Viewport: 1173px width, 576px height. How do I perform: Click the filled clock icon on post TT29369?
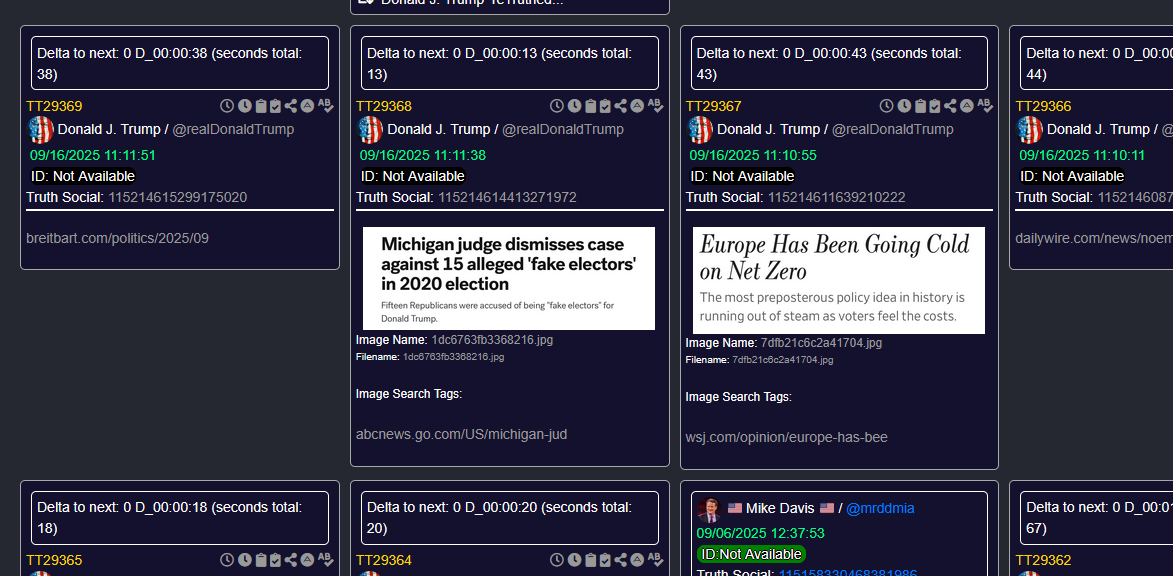coord(244,106)
